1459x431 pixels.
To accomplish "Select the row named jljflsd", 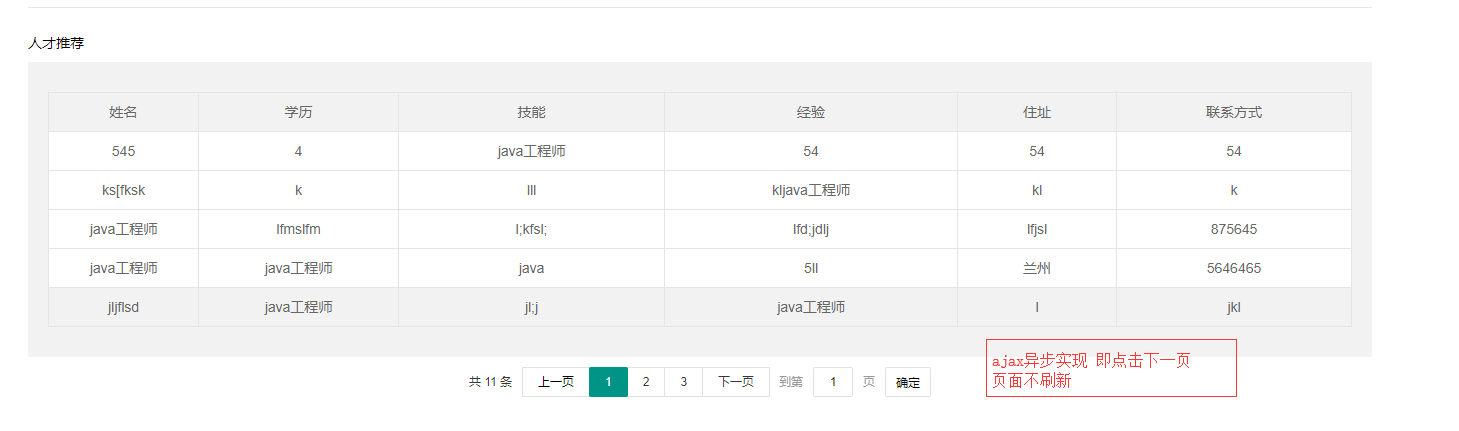I will [124, 307].
